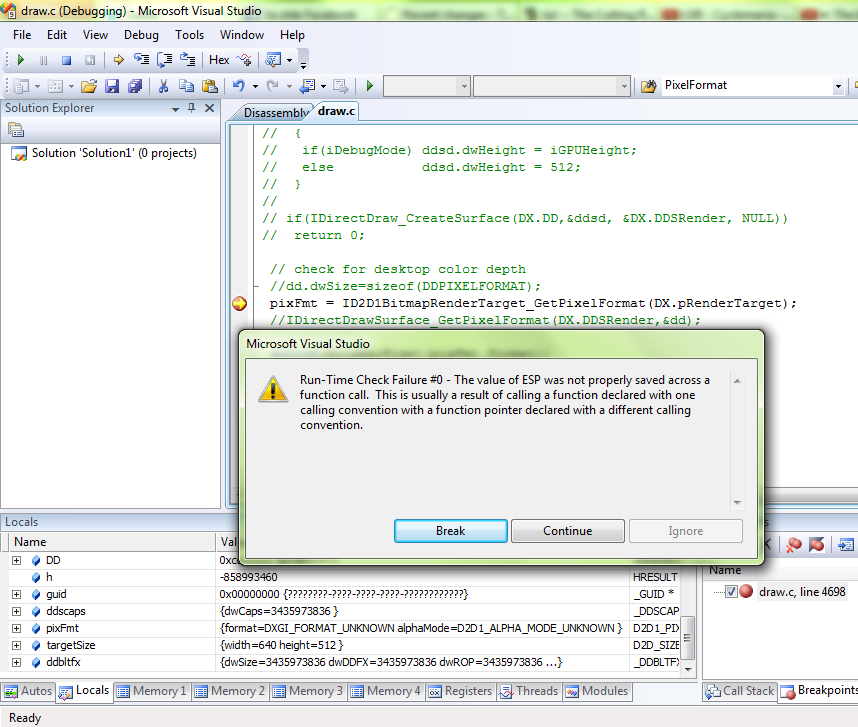The width and height of the screenshot is (858, 727).
Task: Expand the guid variable in Locals
Action: (16, 594)
